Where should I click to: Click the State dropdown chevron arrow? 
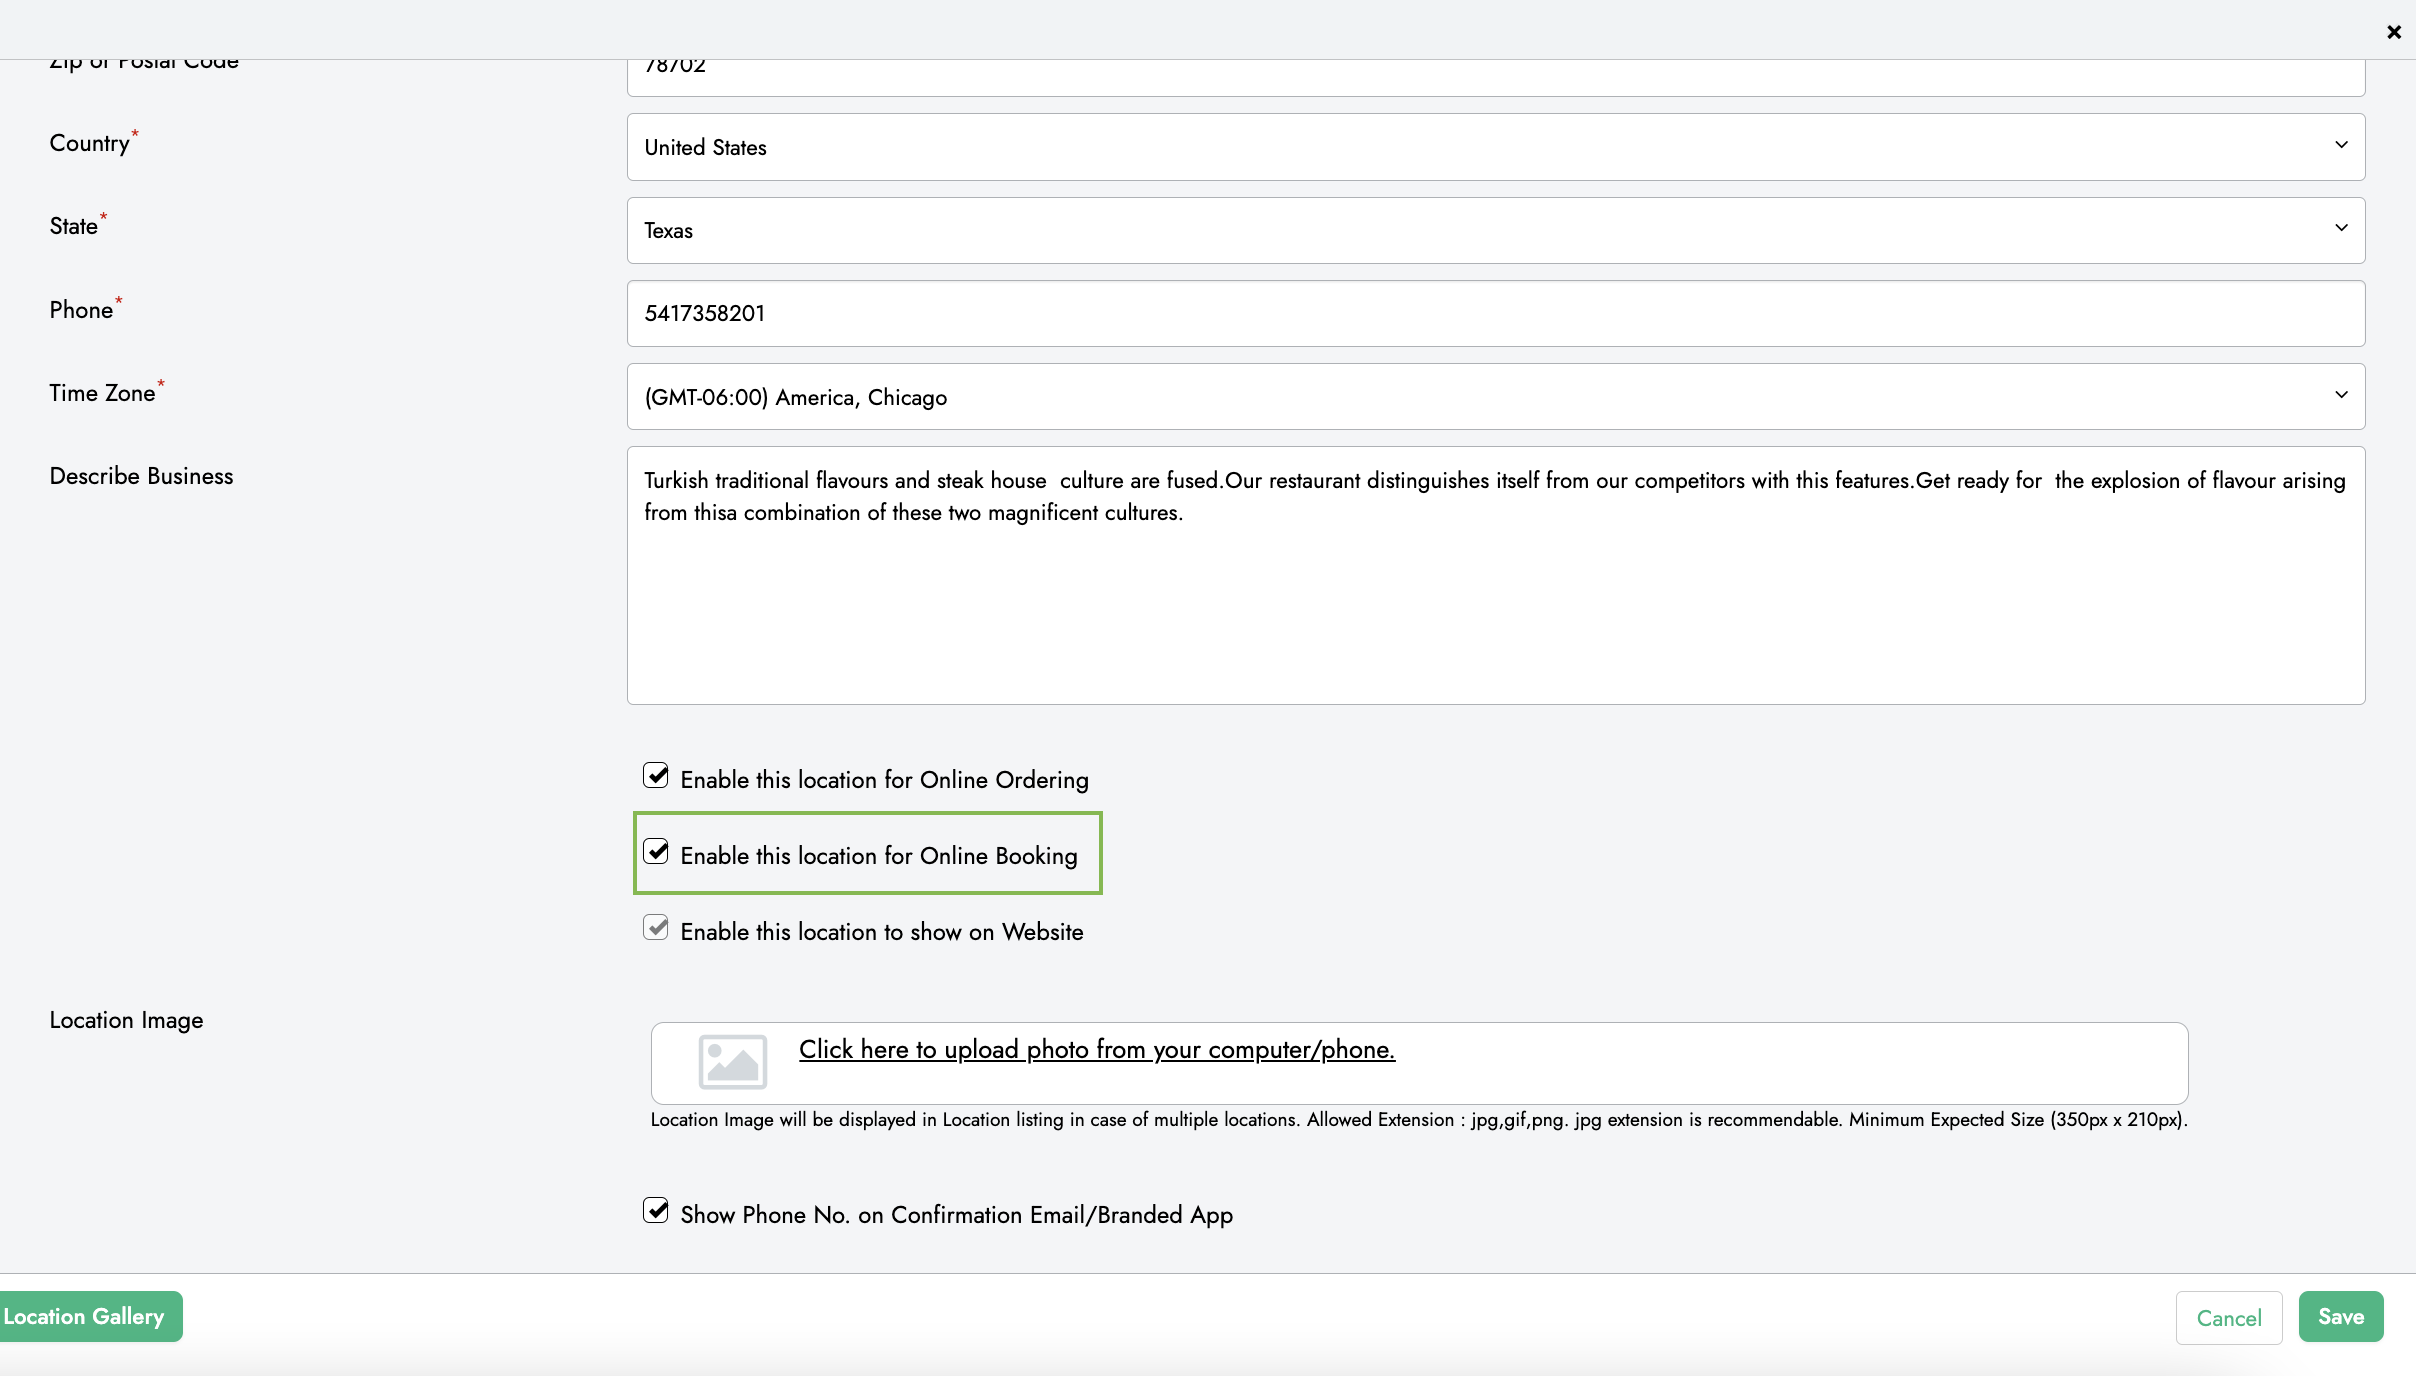point(2341,228)
